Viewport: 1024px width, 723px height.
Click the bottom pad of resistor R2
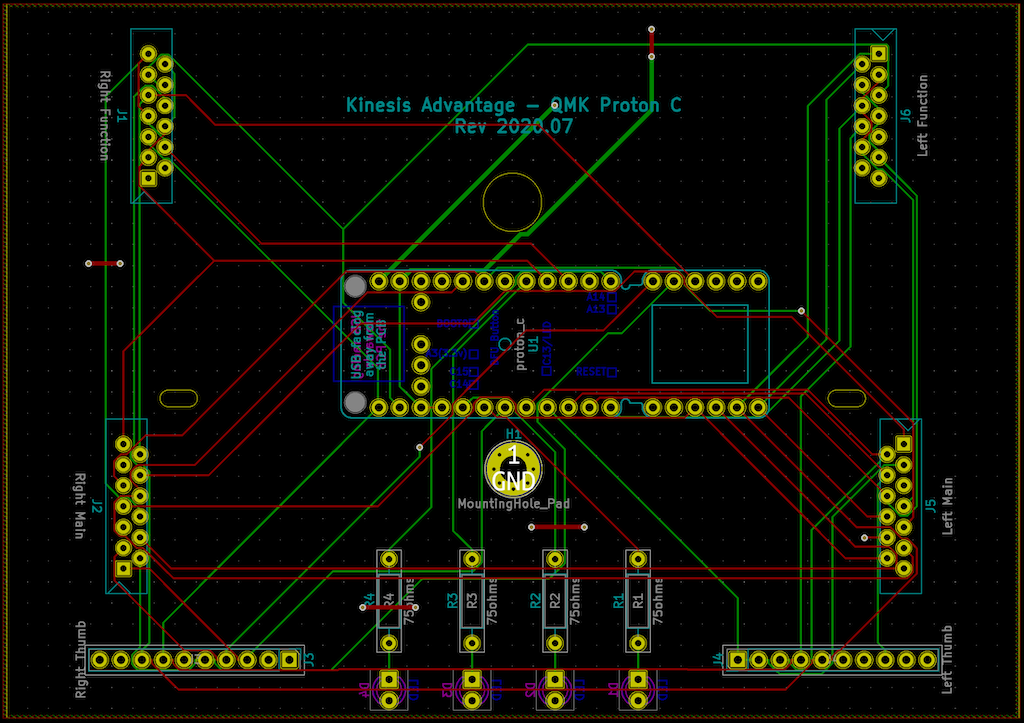click(555, 643)
